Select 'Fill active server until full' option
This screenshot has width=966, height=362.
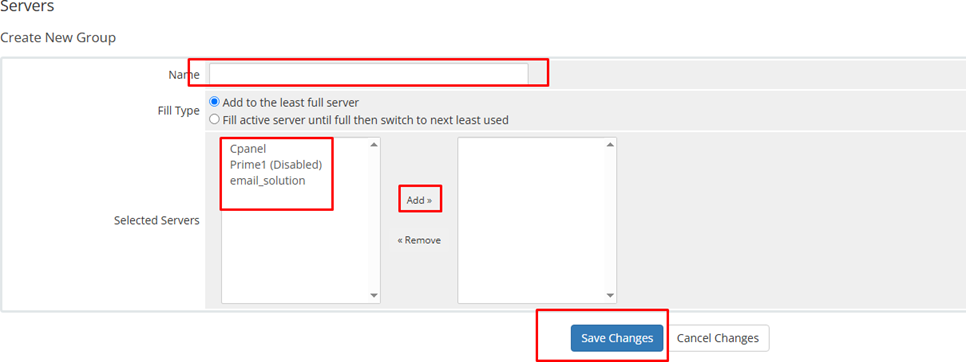point(214,119)
